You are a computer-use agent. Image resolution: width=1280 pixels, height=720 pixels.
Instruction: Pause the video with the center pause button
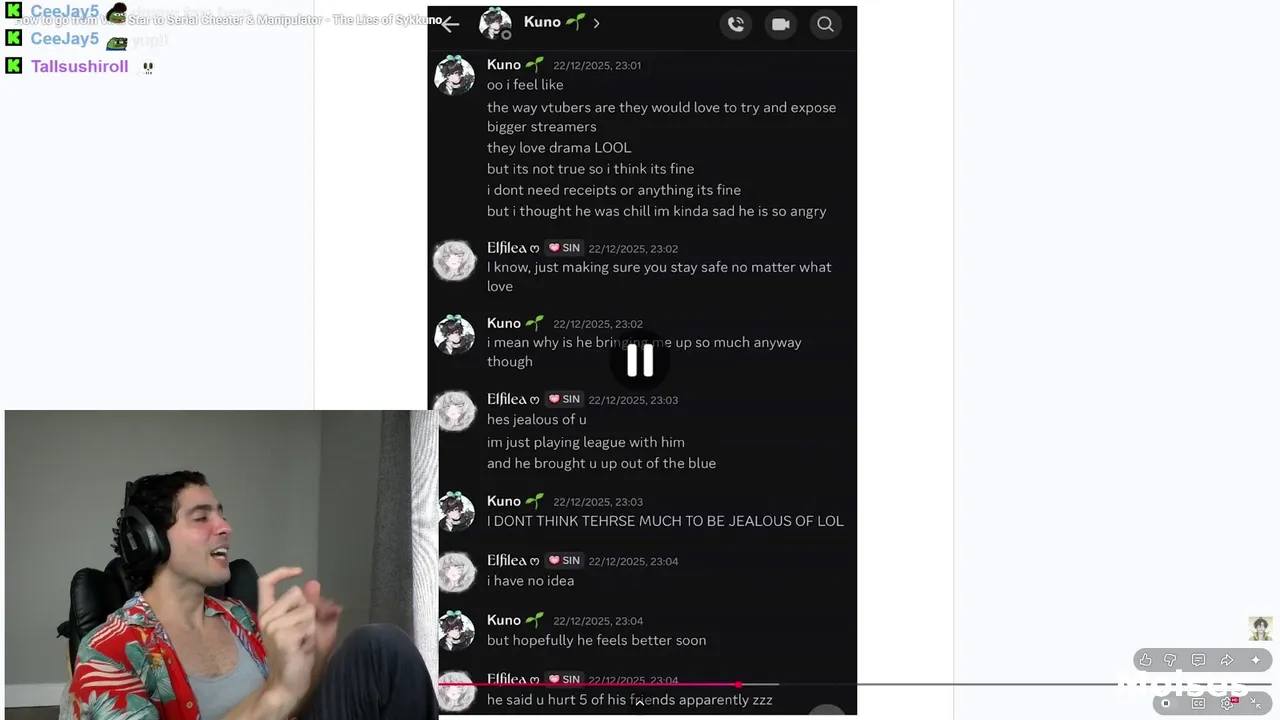(x=640, y=361)
